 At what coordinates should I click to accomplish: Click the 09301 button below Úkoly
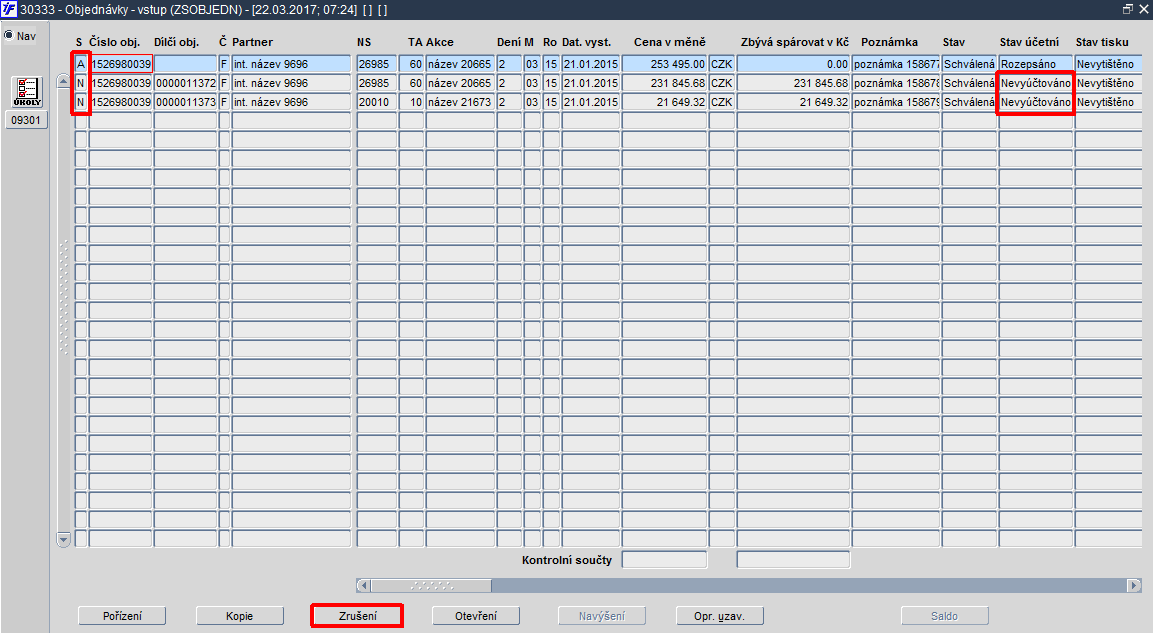[26, 120]
